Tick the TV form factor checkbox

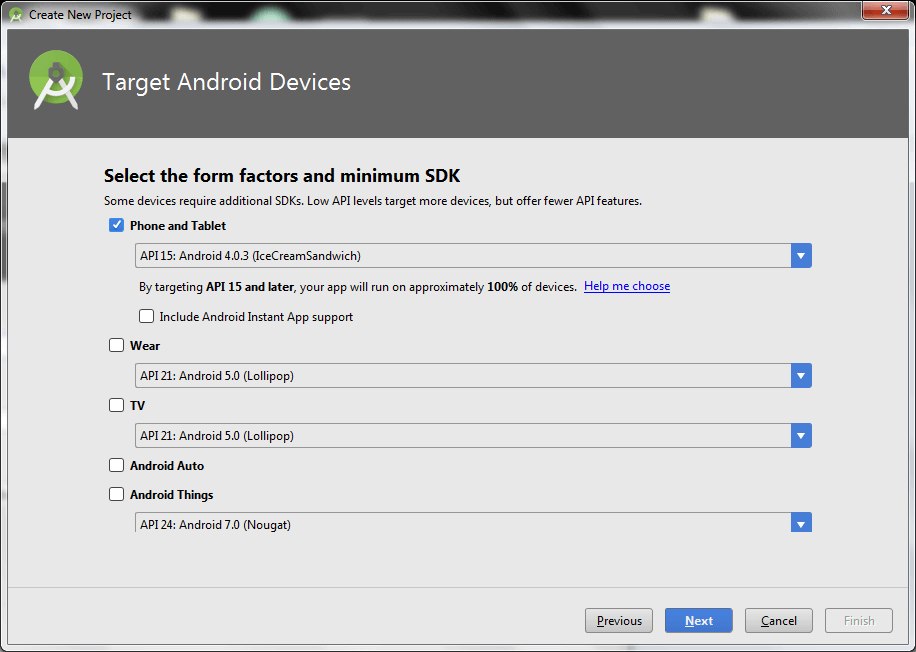[116, 406]
